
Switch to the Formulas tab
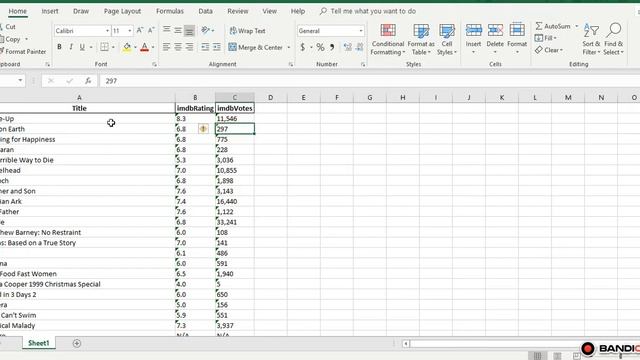(x=170, y=11)
